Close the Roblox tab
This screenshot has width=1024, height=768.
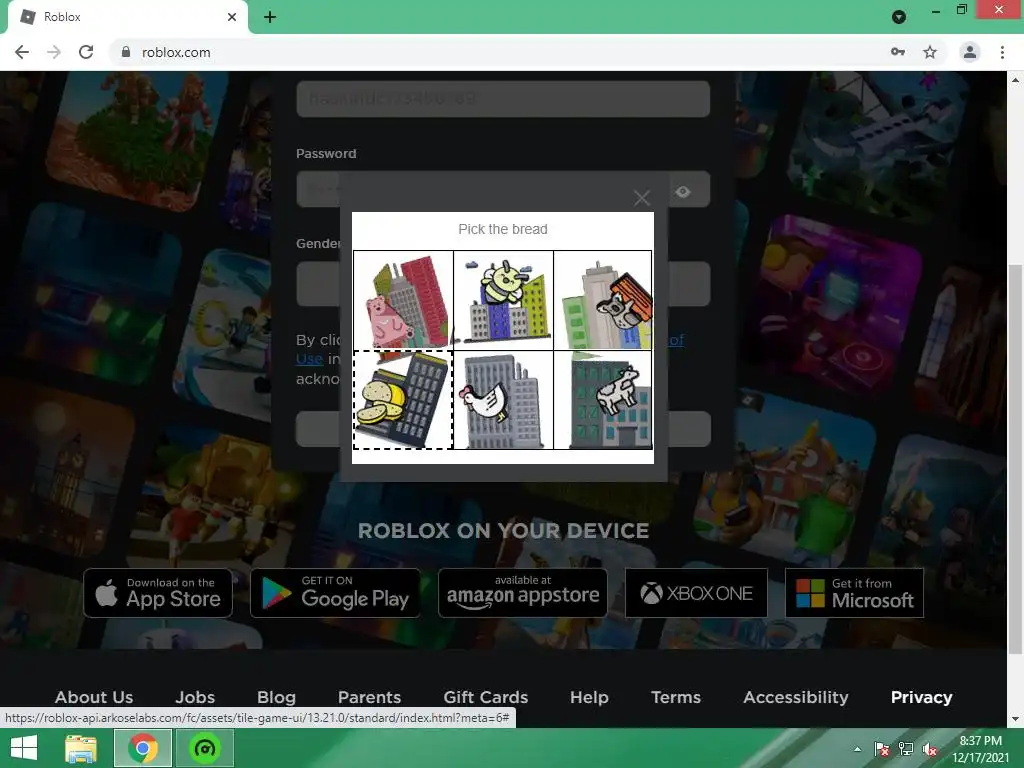[x=232, y=17]
